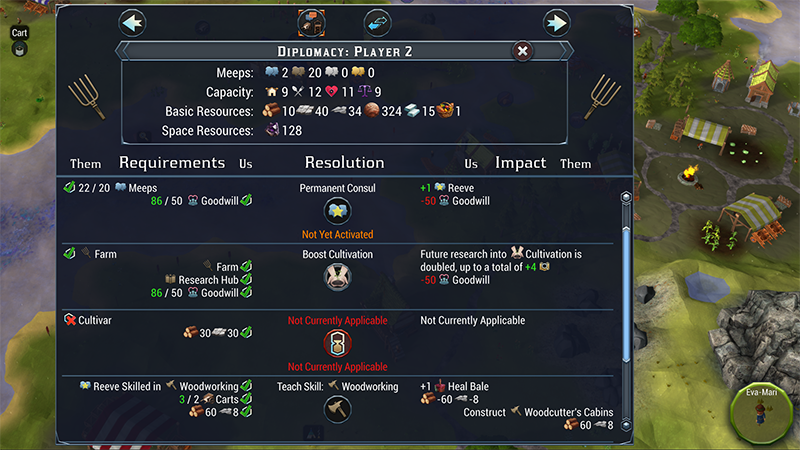Click the right arrow to next player
The height and width of the screenshot is (450, 800).
coord(556,22)
